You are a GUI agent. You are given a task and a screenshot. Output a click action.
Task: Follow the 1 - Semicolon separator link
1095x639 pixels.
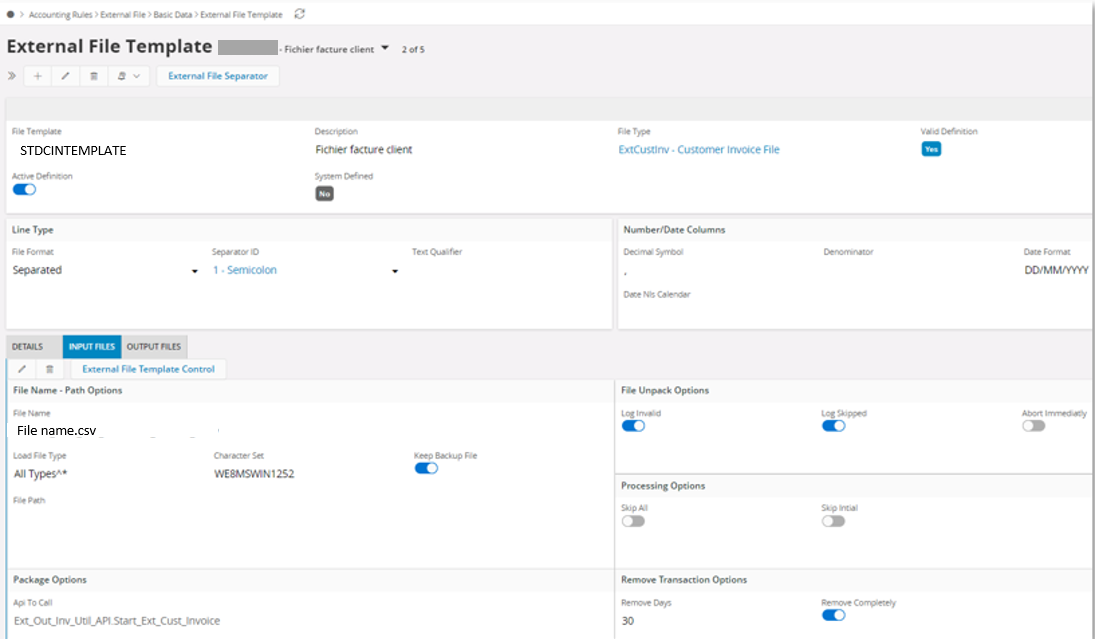(244, 270)
